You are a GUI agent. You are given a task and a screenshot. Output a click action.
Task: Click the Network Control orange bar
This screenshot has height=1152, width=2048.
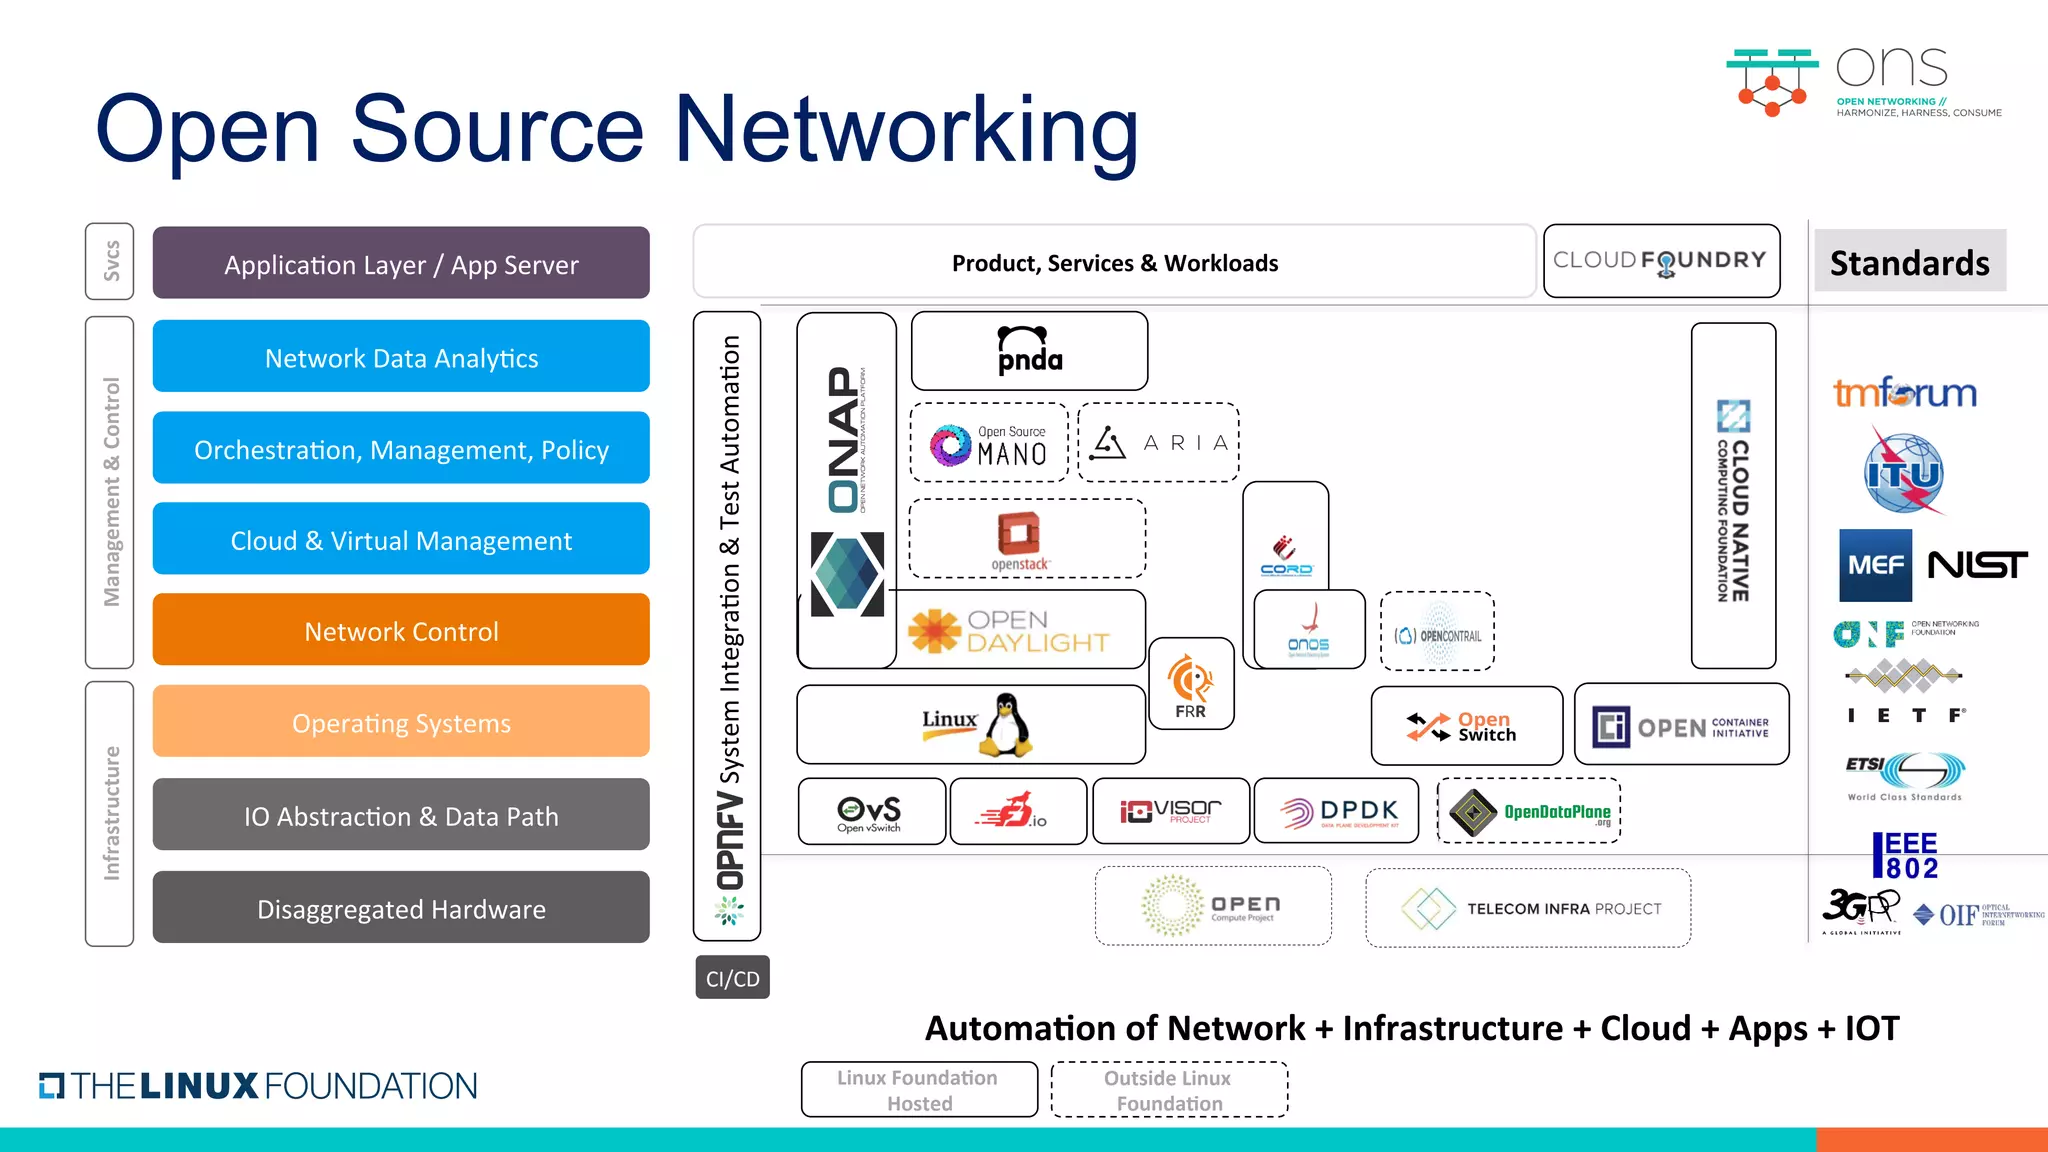tap(401, 630)
